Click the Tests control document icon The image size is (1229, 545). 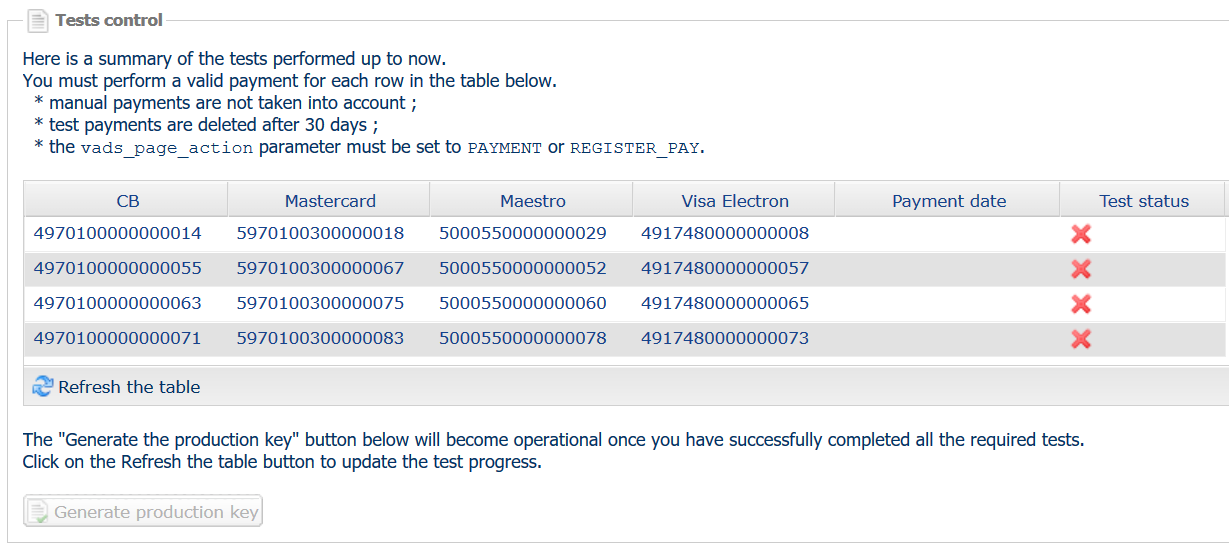pos(38,20)
